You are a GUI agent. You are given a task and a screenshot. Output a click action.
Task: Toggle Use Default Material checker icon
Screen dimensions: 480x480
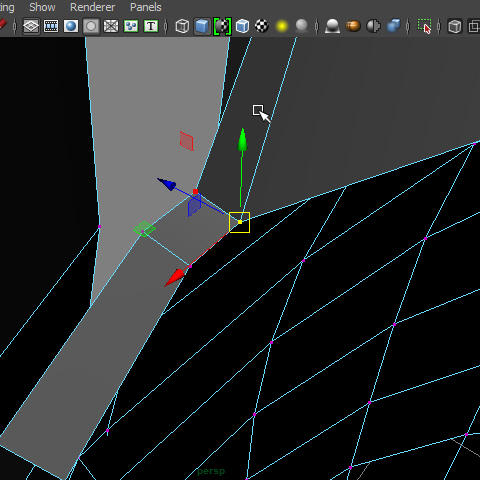tap(222, 26)
